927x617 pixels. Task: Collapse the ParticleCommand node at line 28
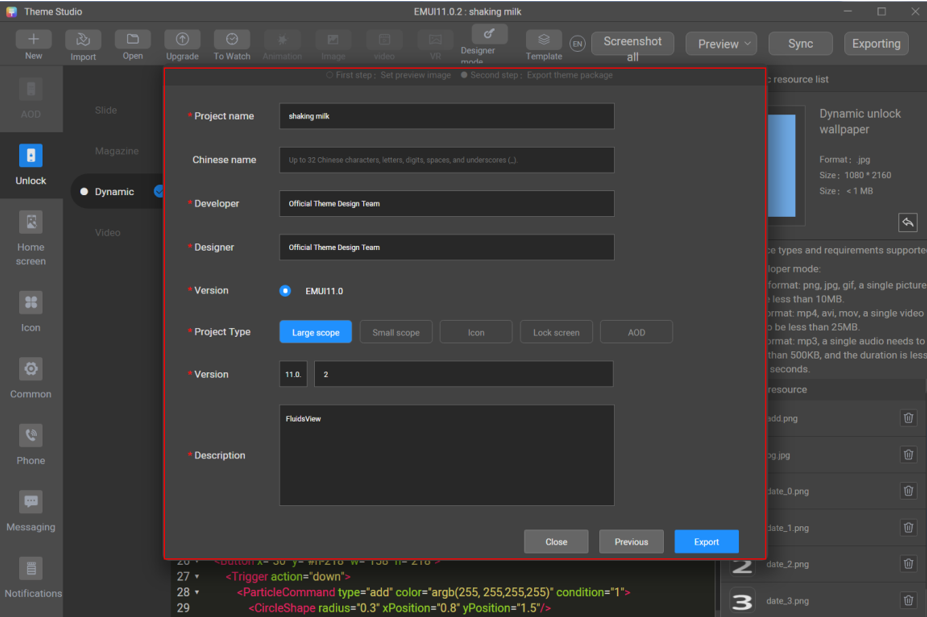click(197, 592)
